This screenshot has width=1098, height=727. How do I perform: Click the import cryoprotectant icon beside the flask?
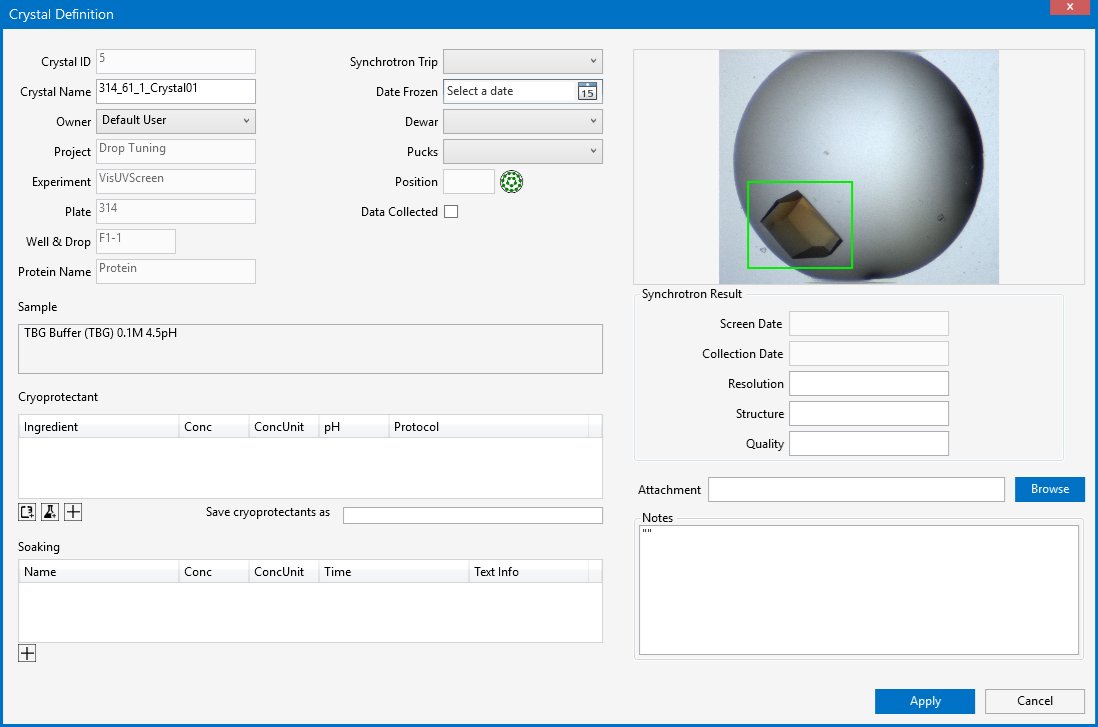pos(27,512)
